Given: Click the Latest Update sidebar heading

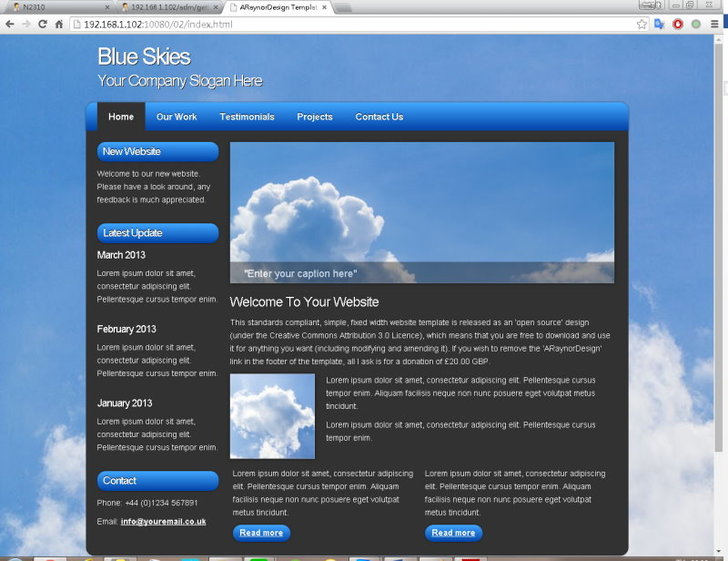Looking at the screenshot, I should click(158, 233).
